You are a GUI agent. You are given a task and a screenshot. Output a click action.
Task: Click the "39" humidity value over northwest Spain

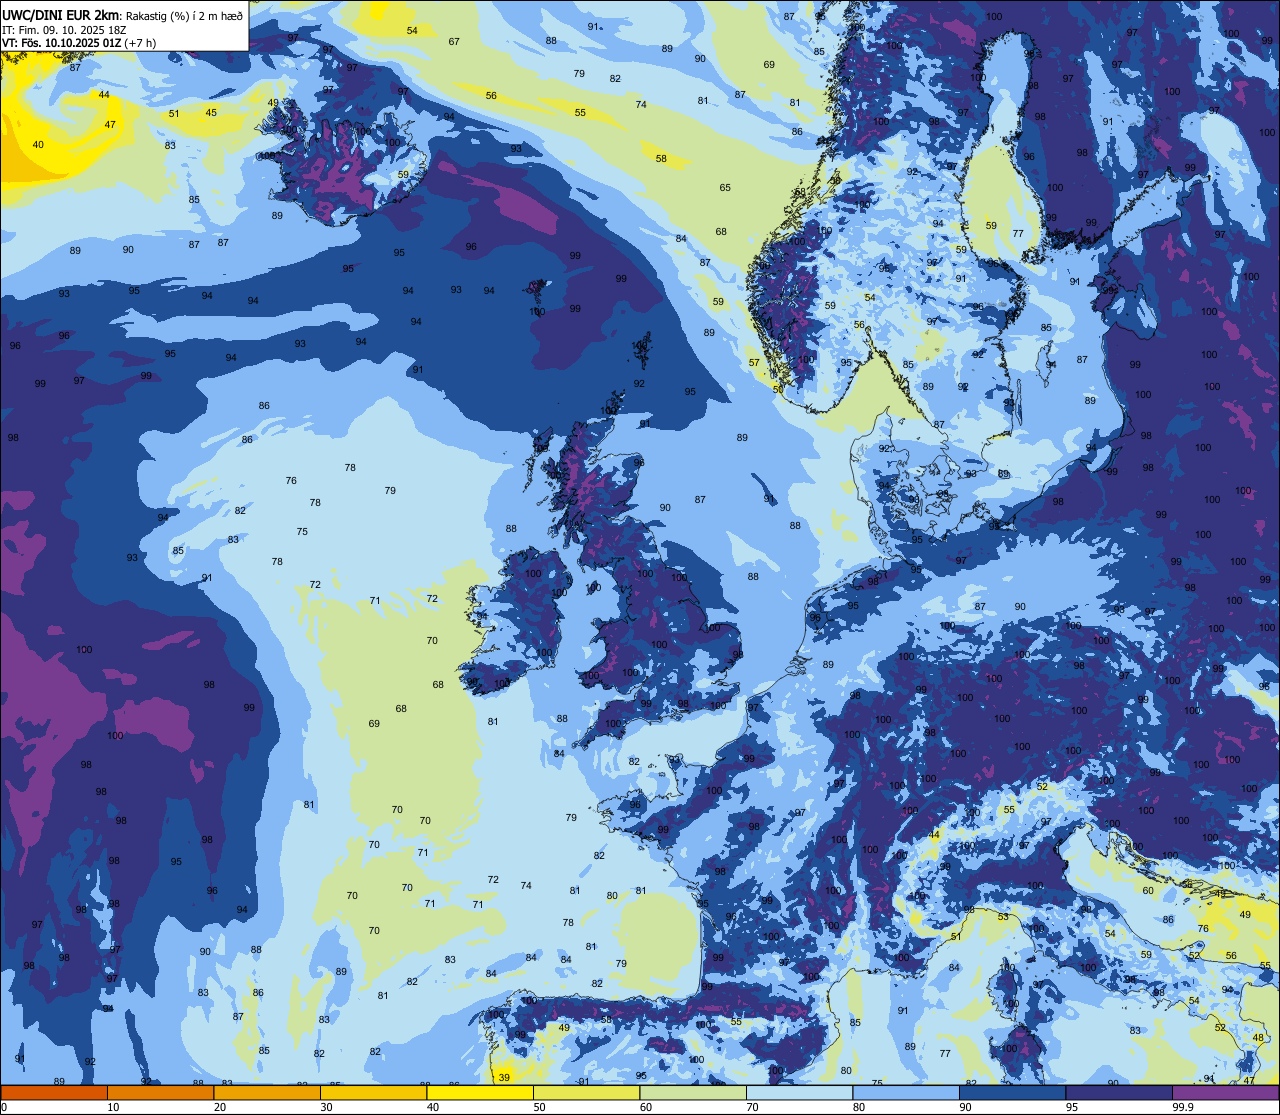(x=504, y=1077)
